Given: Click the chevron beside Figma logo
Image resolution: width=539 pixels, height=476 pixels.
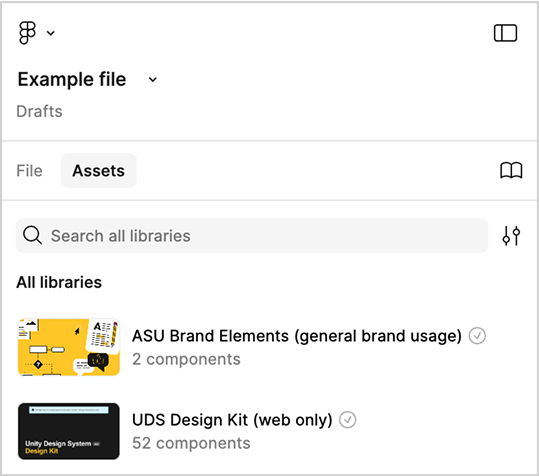Looking at the screenshot, I should point(51,33).
